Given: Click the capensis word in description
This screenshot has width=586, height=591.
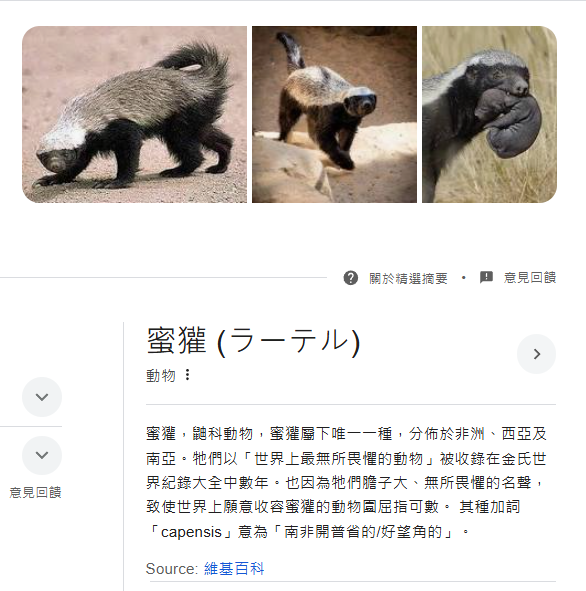Looking at the screenshot, I should pos(191,532).
